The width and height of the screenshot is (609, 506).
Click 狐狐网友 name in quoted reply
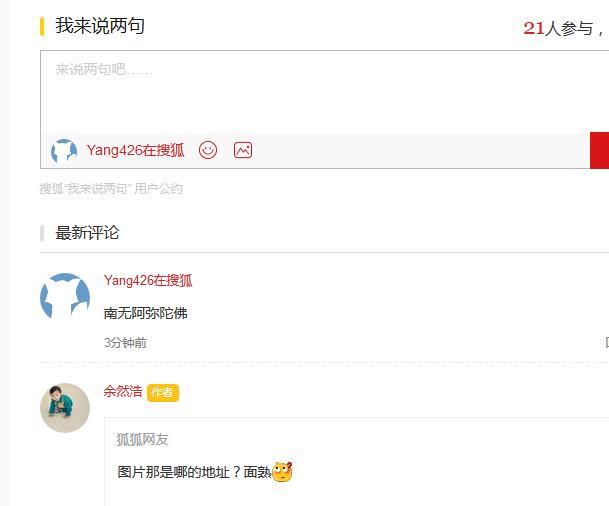pos(142,440)
